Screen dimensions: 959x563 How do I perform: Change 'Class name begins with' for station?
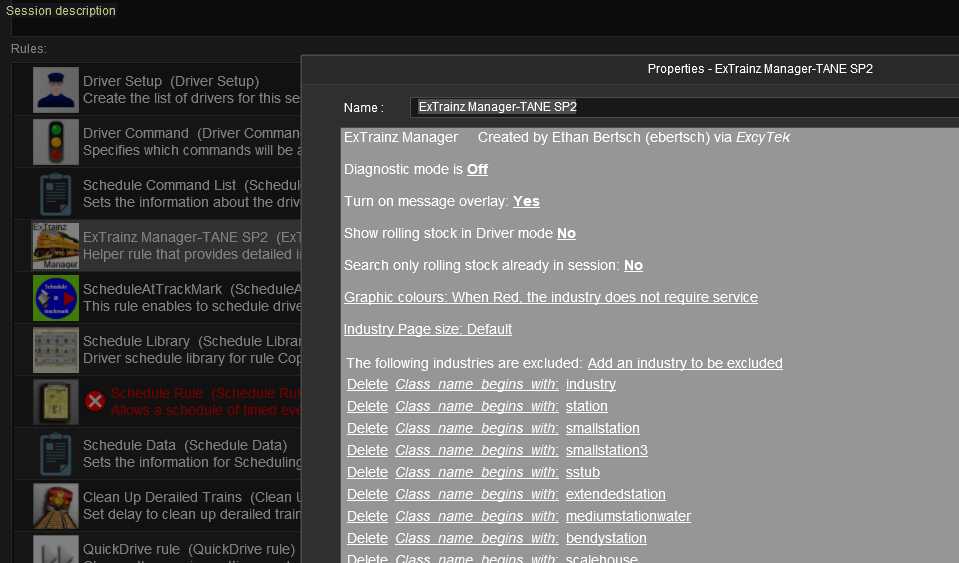click(476, 407)
